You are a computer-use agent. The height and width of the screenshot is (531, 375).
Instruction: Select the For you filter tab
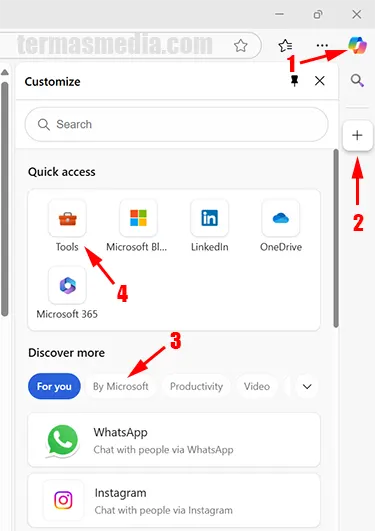point(54,386)
